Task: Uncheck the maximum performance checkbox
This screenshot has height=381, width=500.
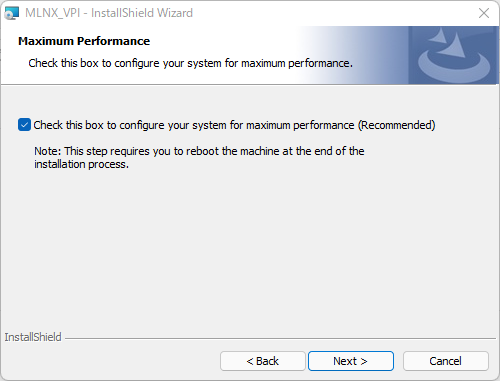Action: (x=24, y=125)
